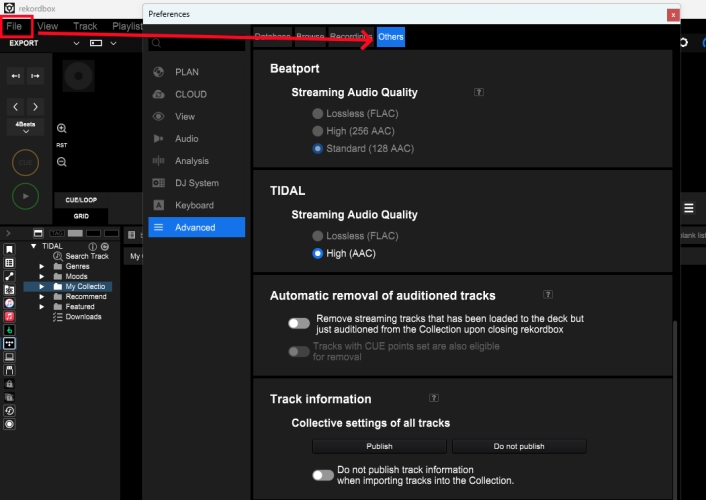Open the EXPORT mode dropdown

click(77, 43)
